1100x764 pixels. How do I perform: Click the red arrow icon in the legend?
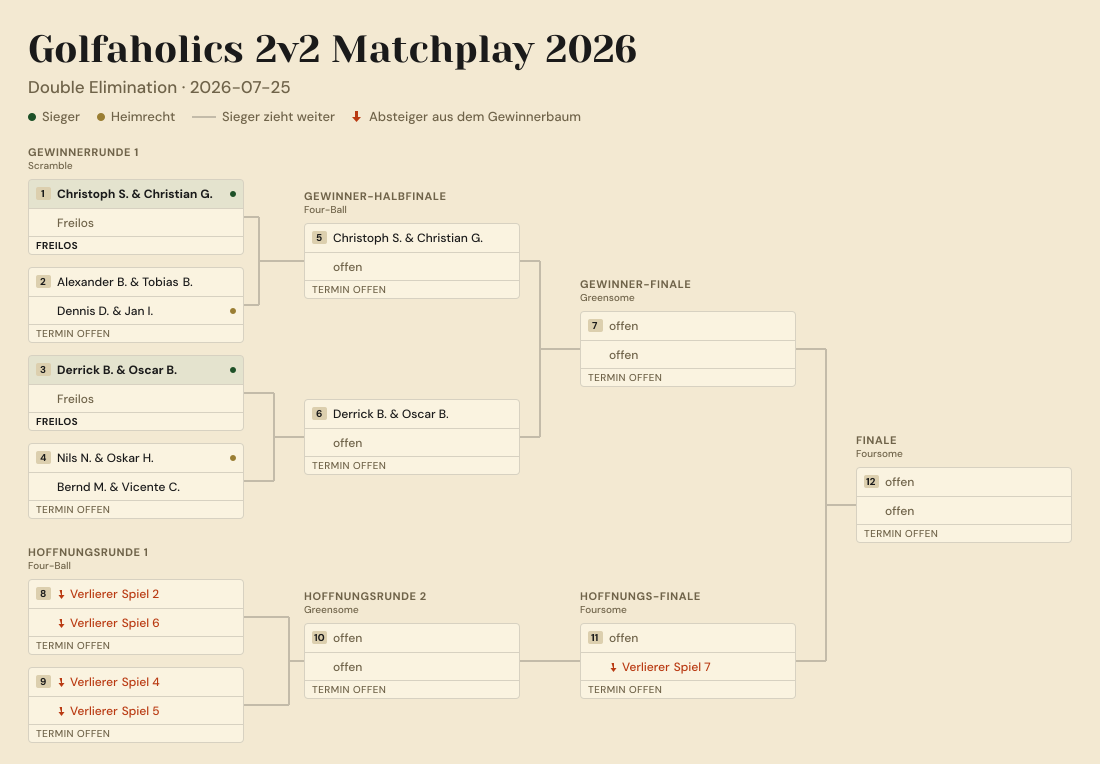[x=356, y=116]
